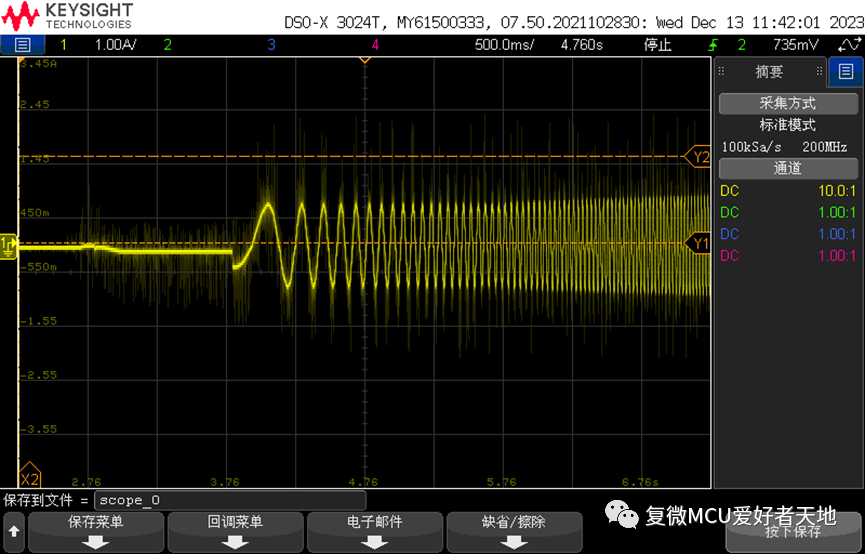865x554 pixels.
Task: Click the scope_0 filename field
Action: (230, 500)
